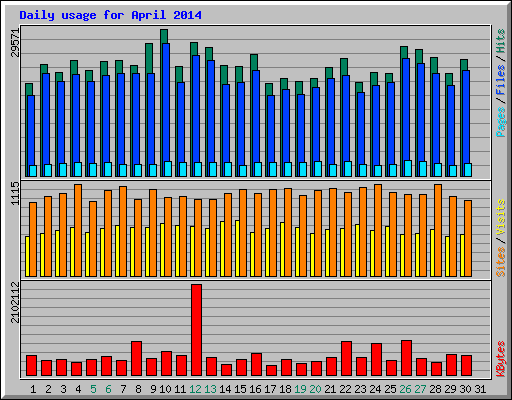Select the yellow sites bar for day 18

coord(282,249)
